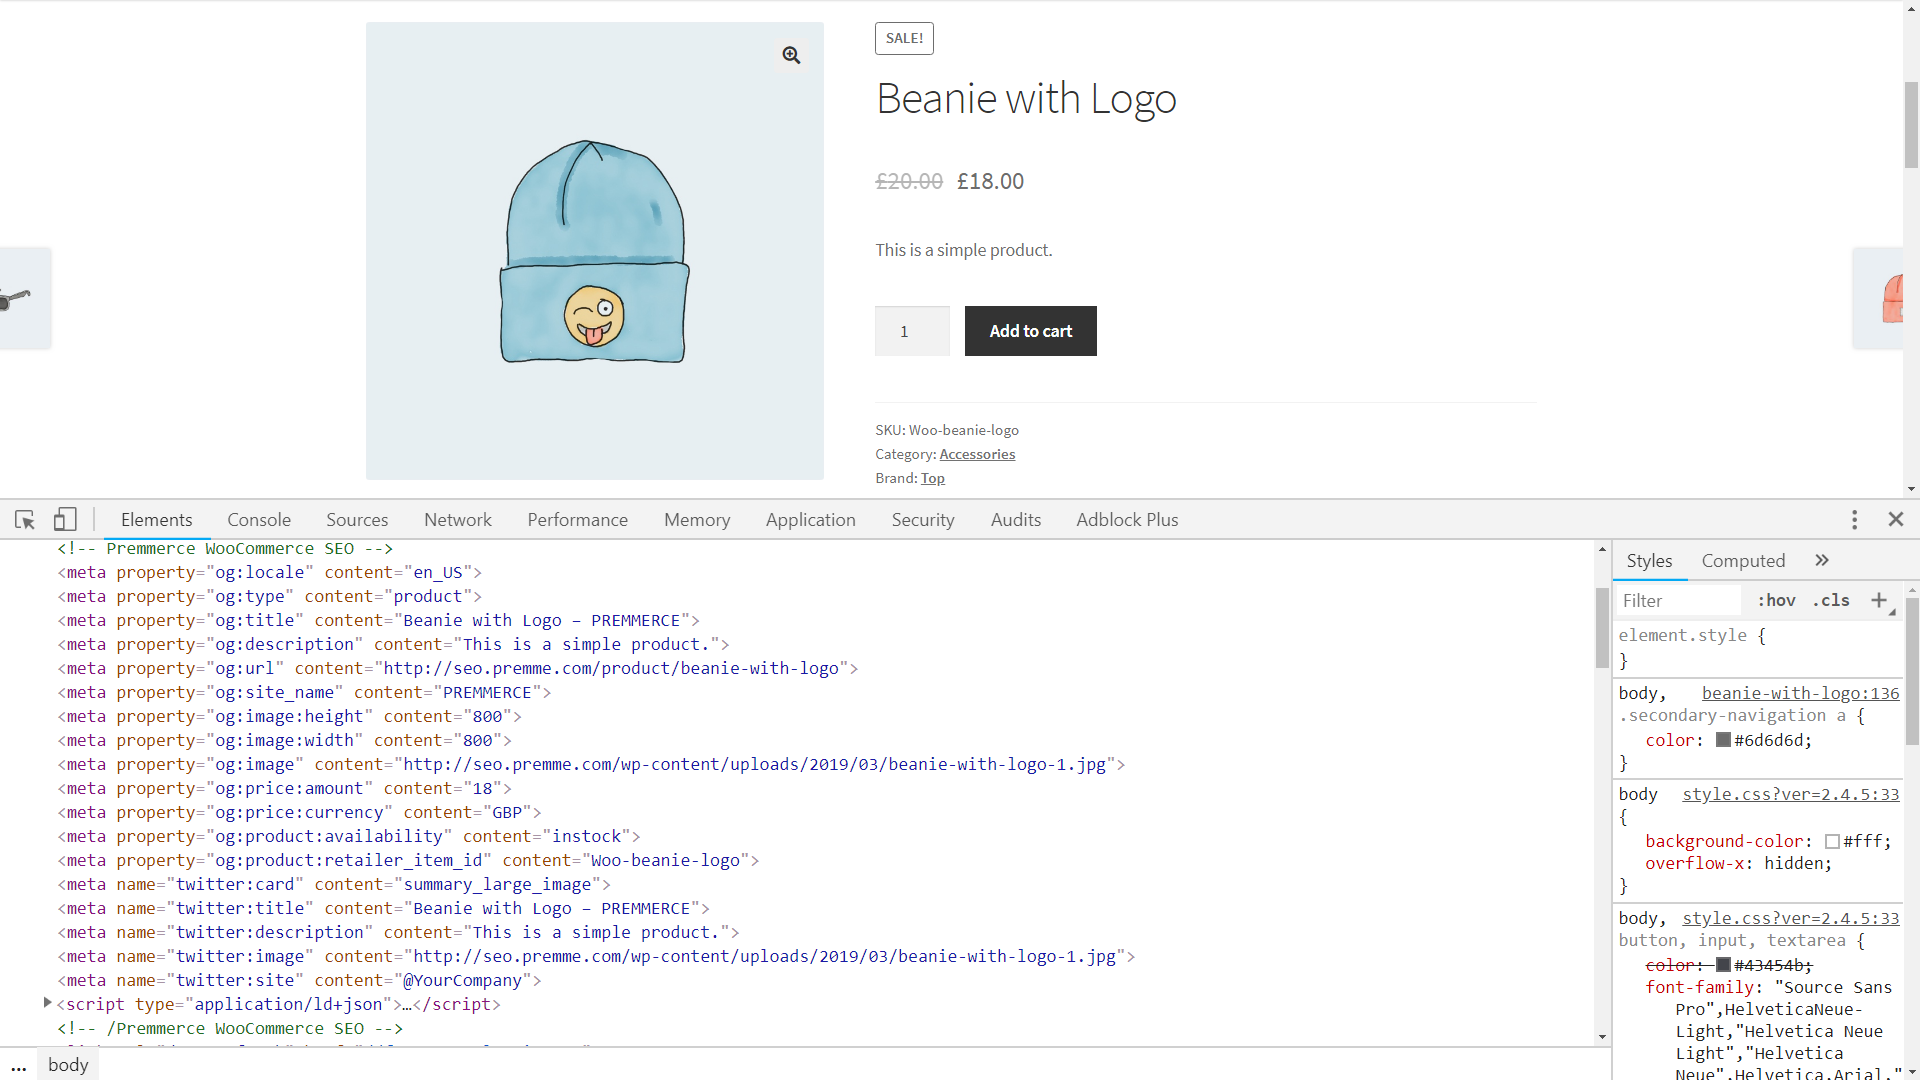Click the magnifier zoom icon on product image
The image size is (1920, 1080).
click(x=791, y=55)
